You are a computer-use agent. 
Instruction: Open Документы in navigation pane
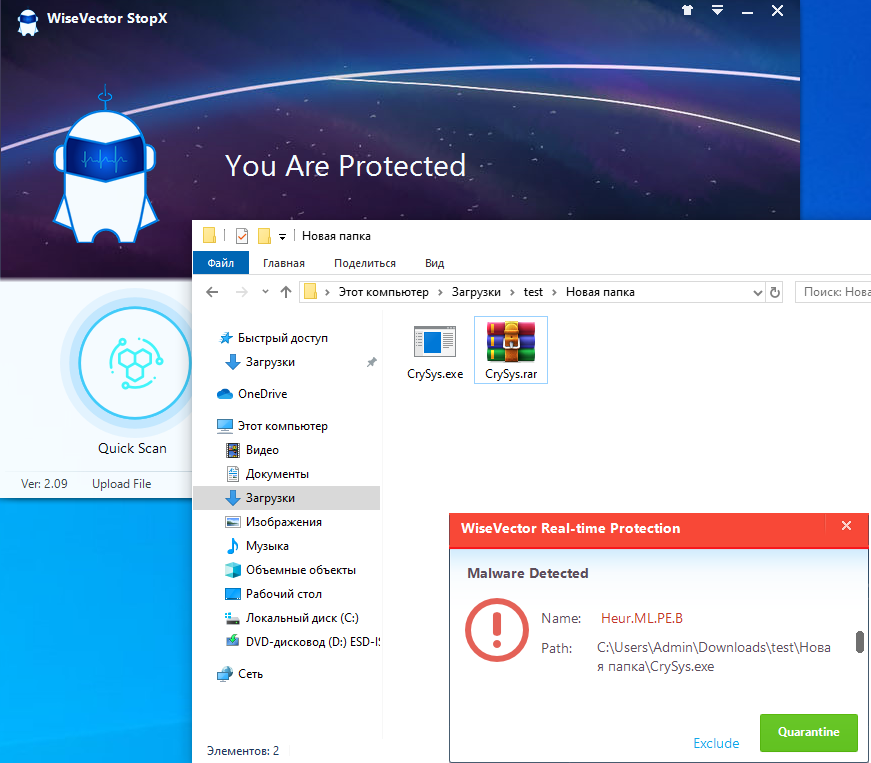point(277,474)
